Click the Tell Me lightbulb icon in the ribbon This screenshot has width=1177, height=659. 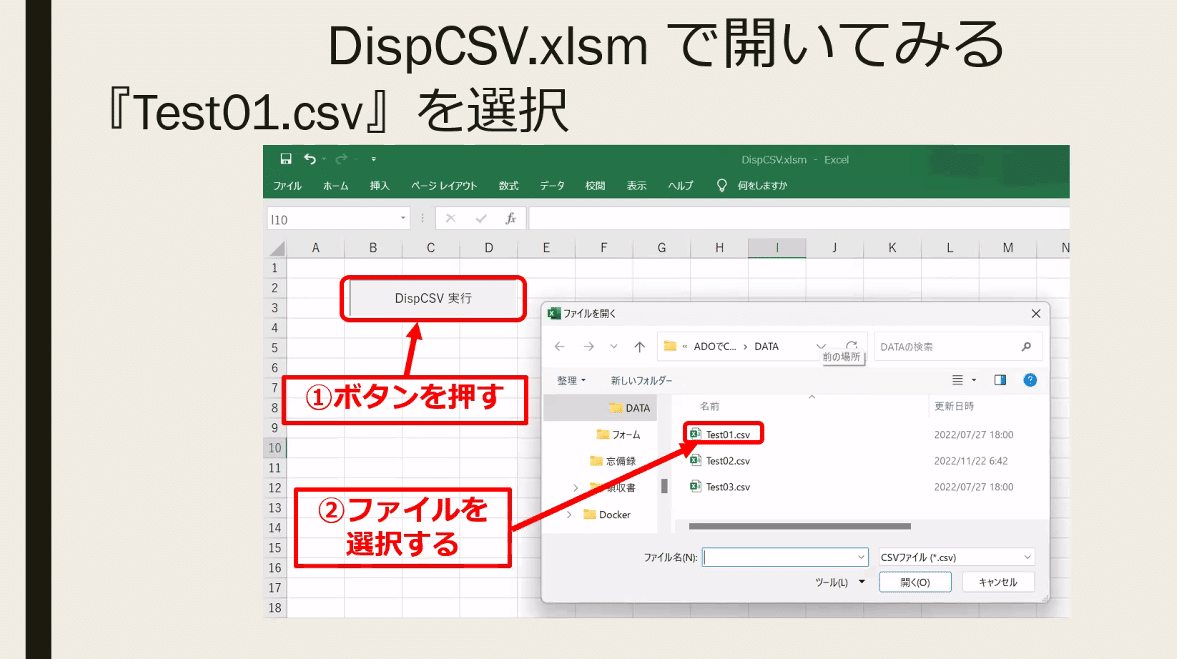point(720,185)
